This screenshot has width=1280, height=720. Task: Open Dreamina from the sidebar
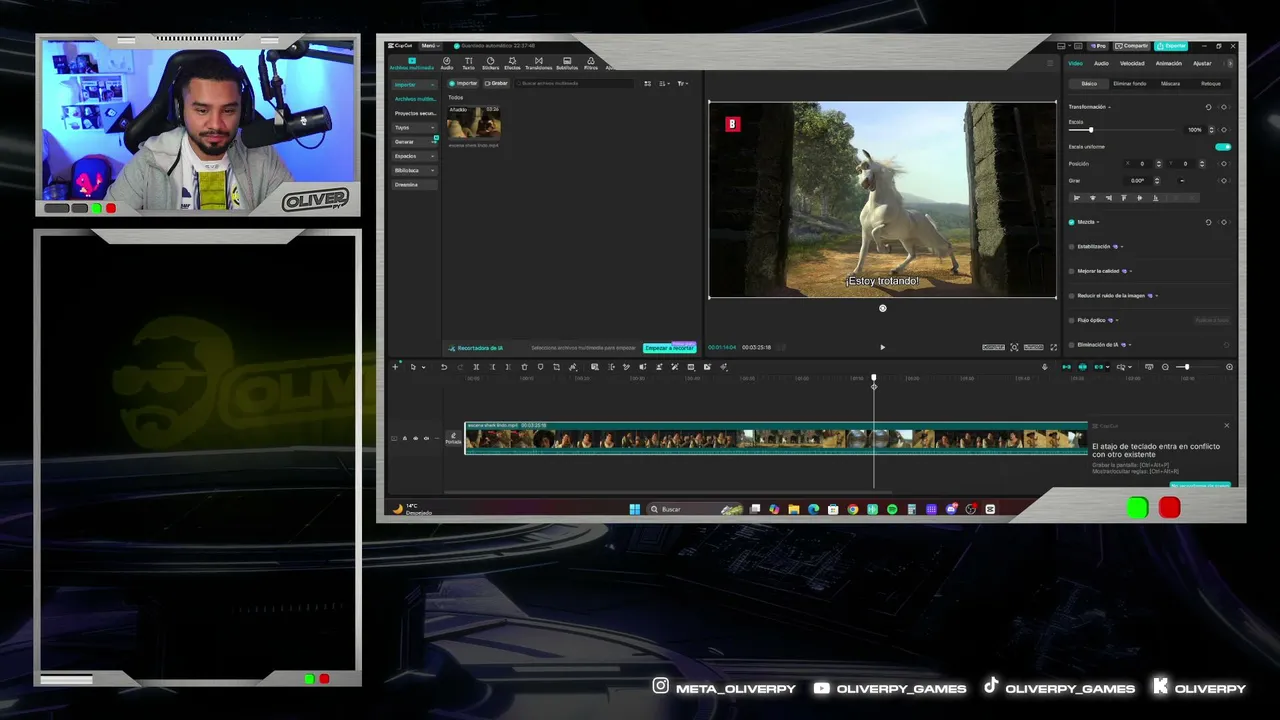414,185
